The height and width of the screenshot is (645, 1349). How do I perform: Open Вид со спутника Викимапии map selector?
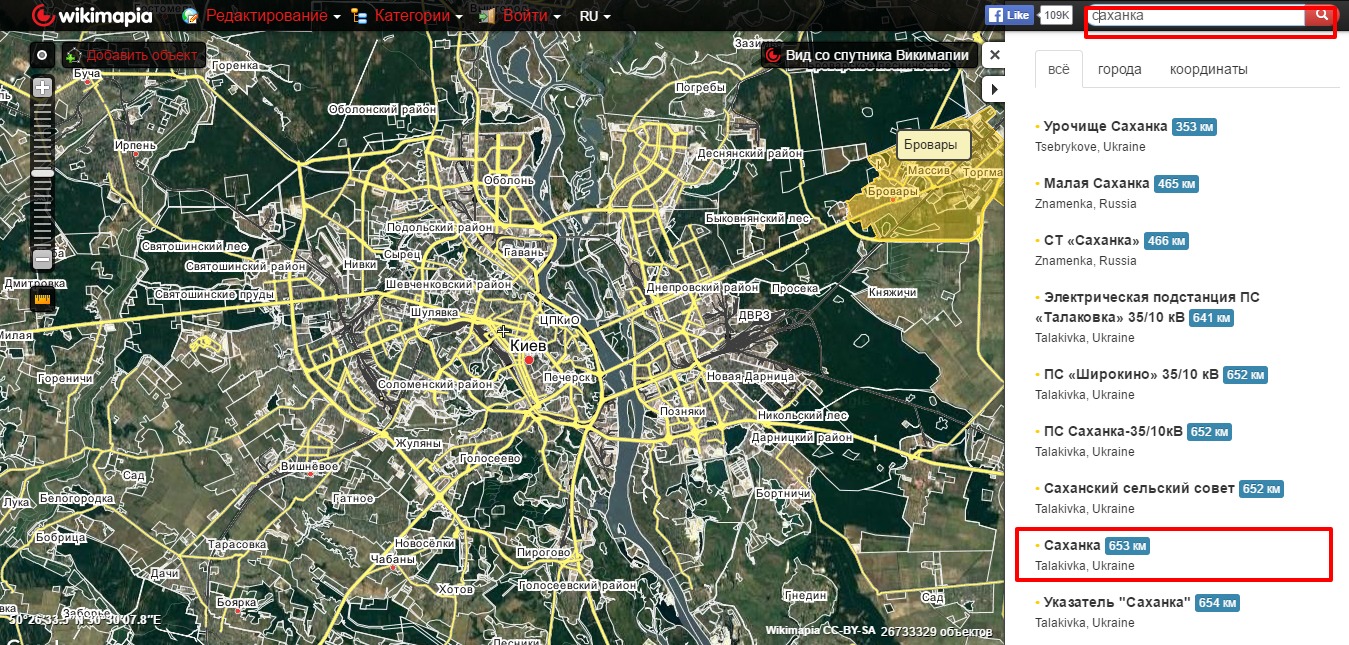click(x=867, y=55)
